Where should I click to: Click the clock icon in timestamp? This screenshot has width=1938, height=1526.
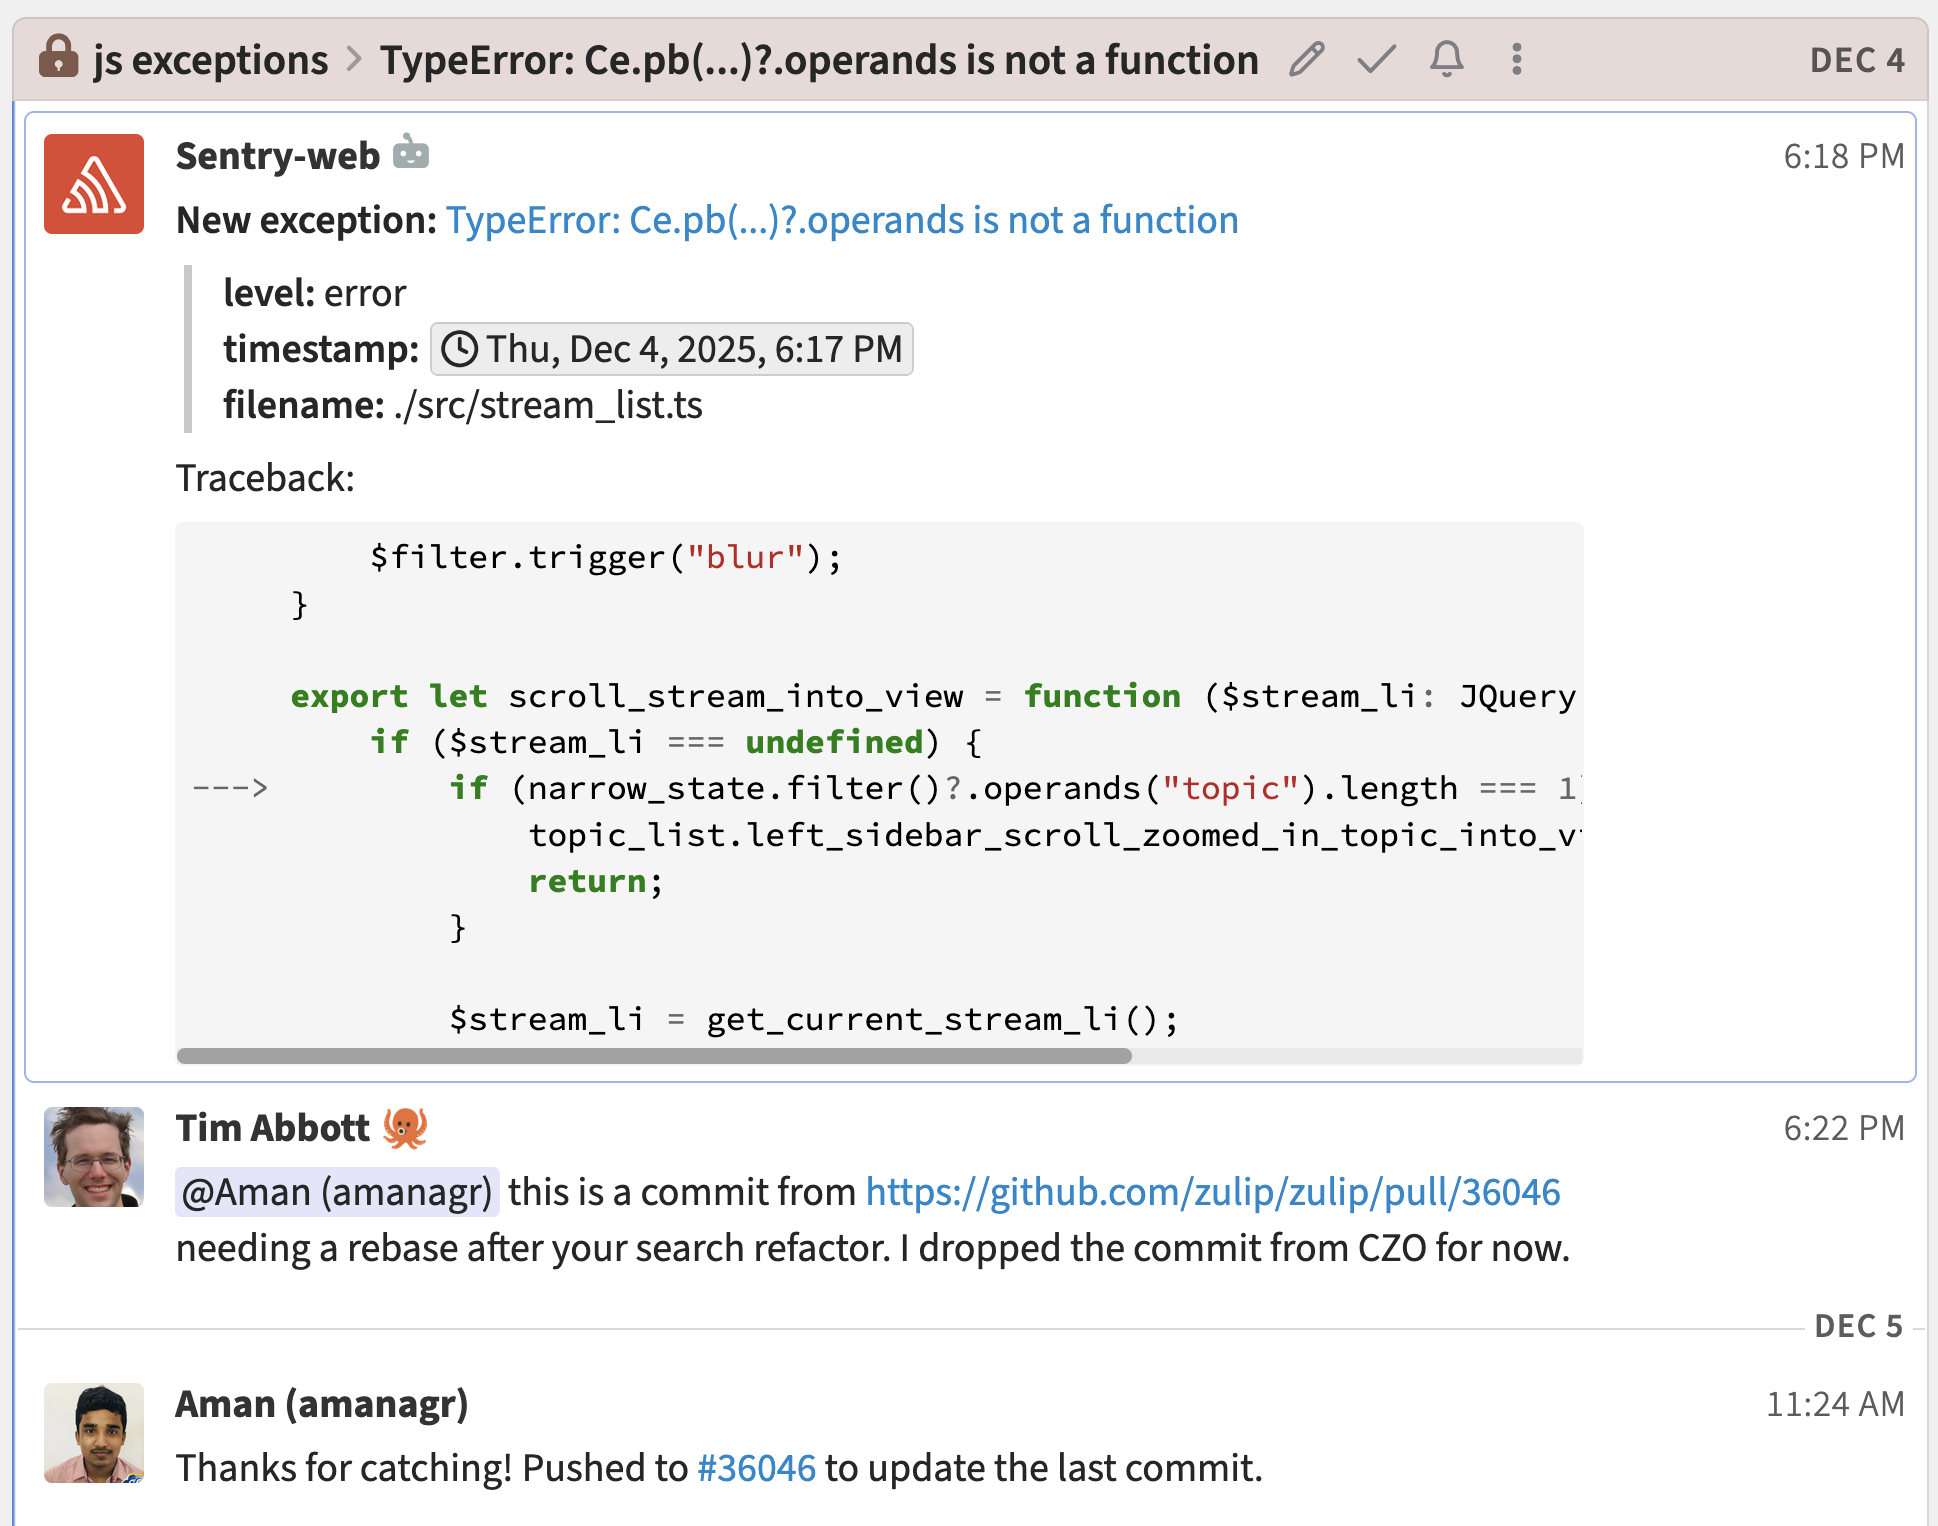(x=459, y=349)
